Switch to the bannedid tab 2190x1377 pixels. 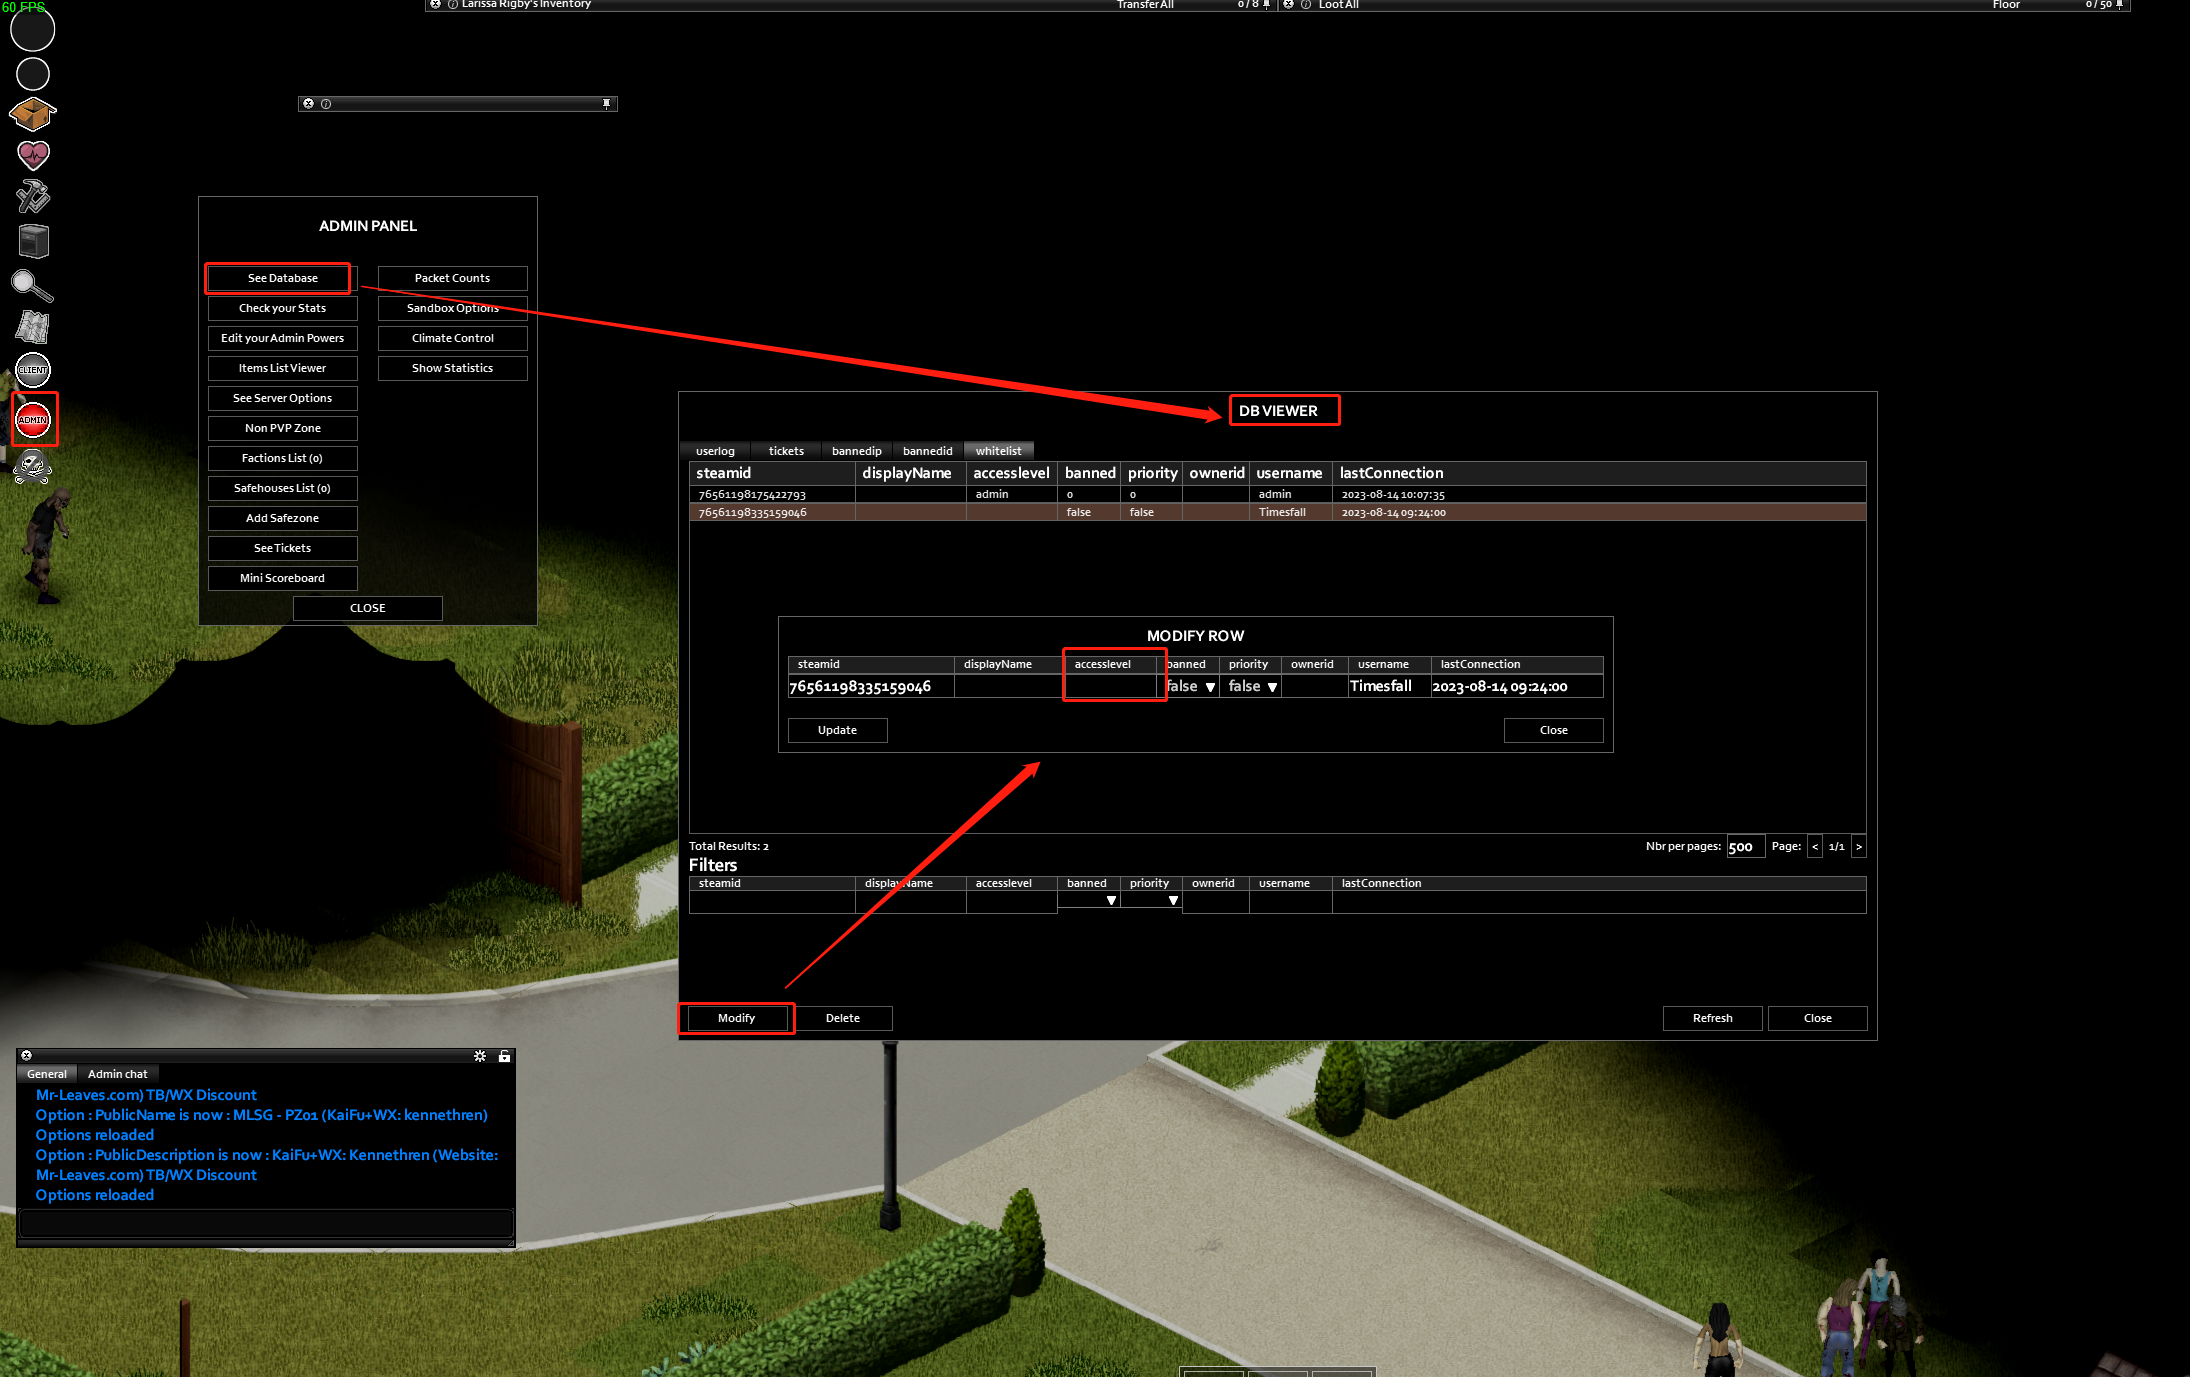point(928,451)
